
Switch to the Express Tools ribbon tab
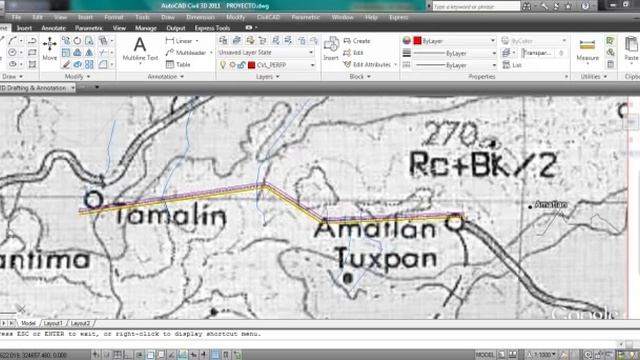coord(212,28)
